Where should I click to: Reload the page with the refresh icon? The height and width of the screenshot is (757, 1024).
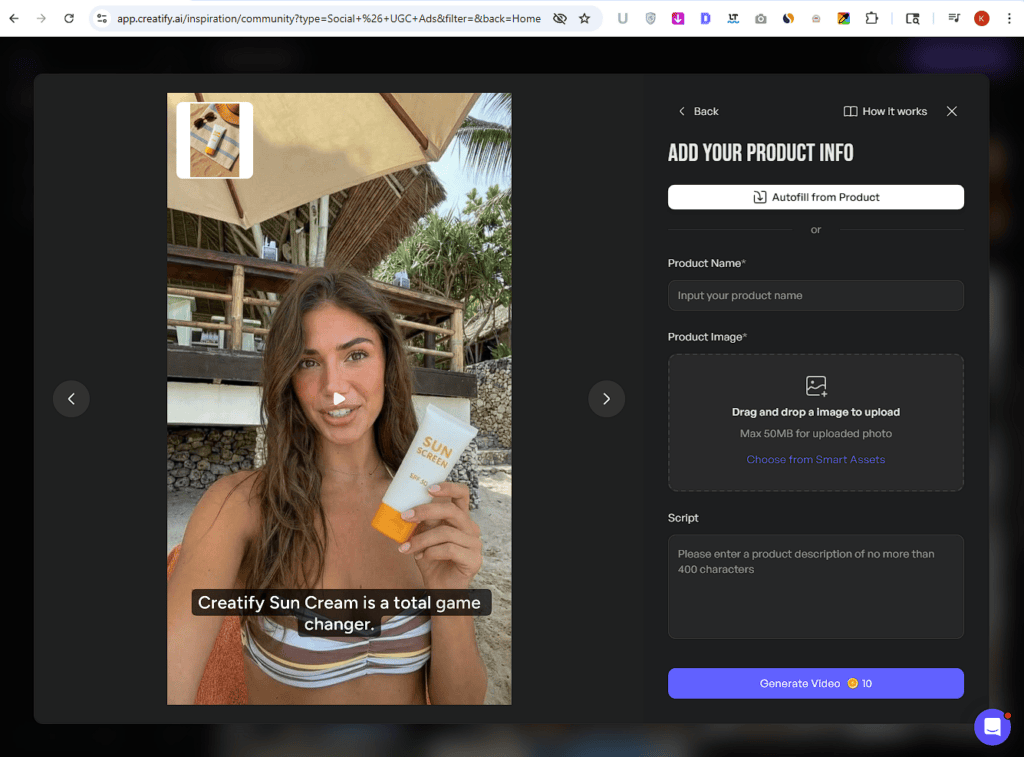point(69,18)
